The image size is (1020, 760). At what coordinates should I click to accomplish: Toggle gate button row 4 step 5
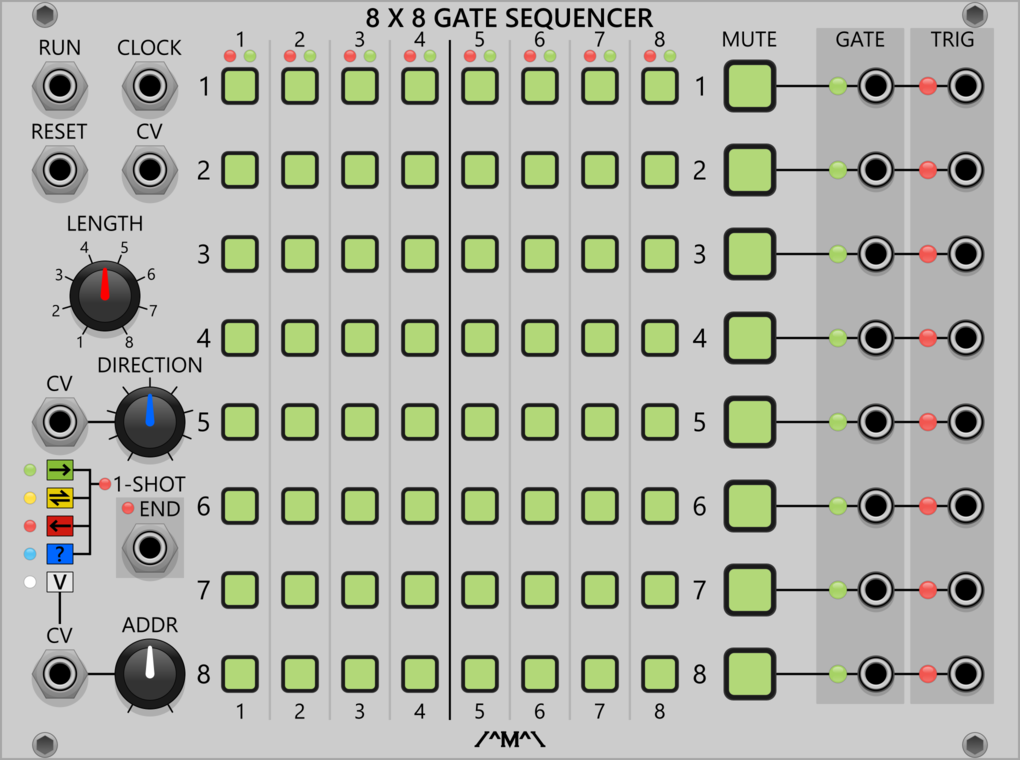[x=479, y=338]
